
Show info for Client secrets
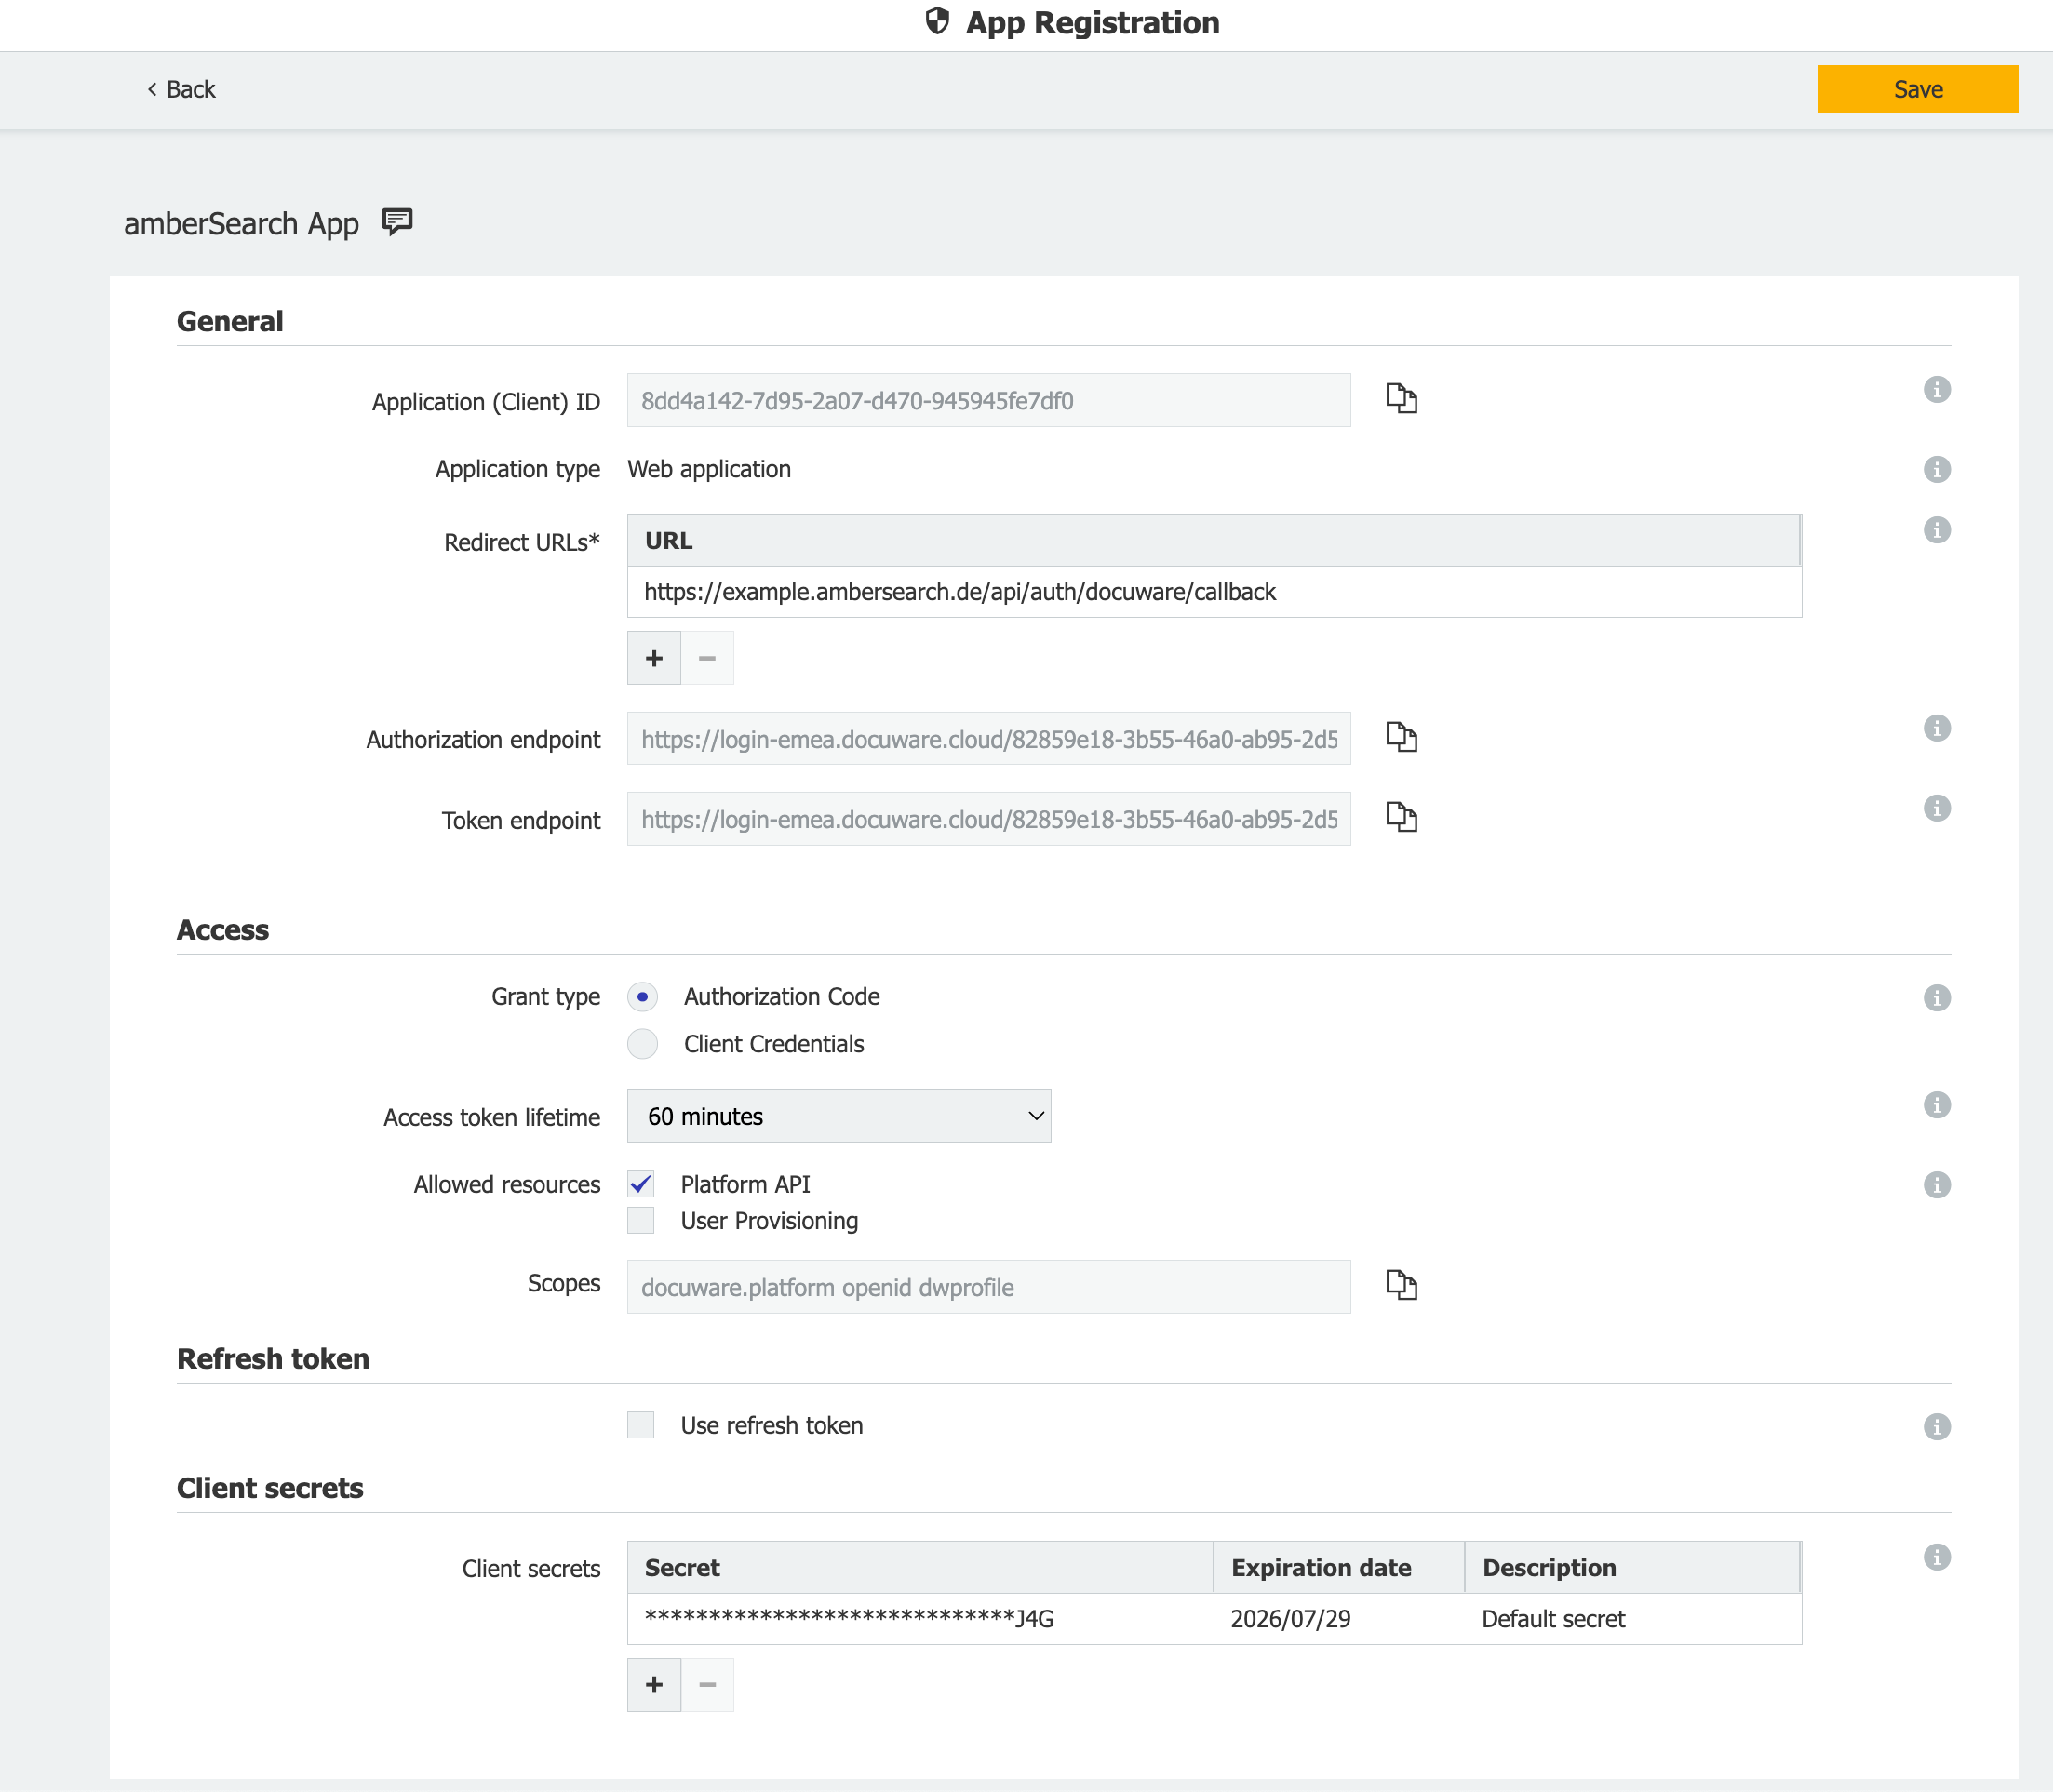click(x=1936, y=1557)
